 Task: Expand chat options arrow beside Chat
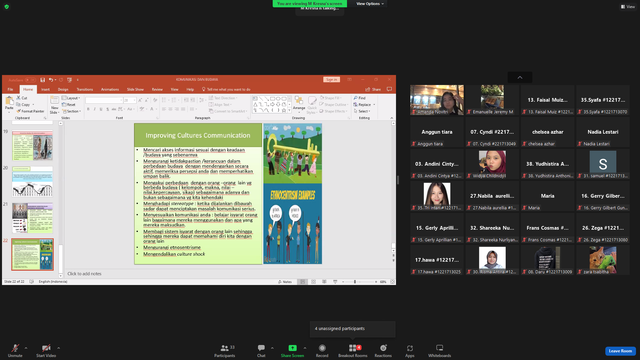click(272, 348)
